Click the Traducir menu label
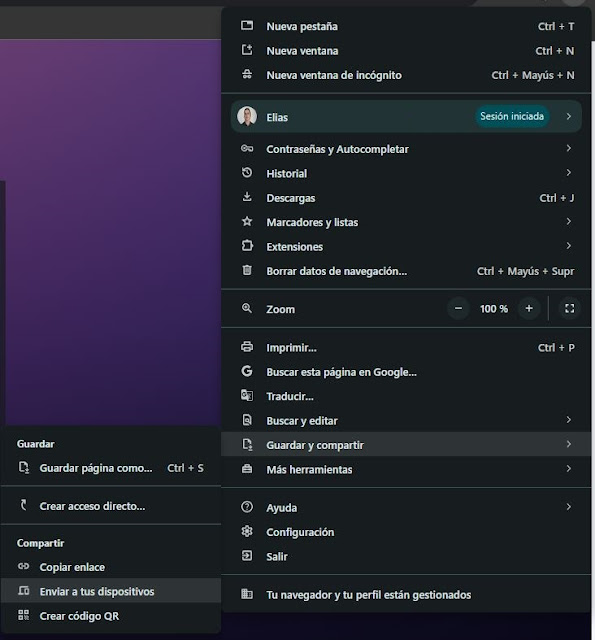The image size is (595, 640). (290, 396)
